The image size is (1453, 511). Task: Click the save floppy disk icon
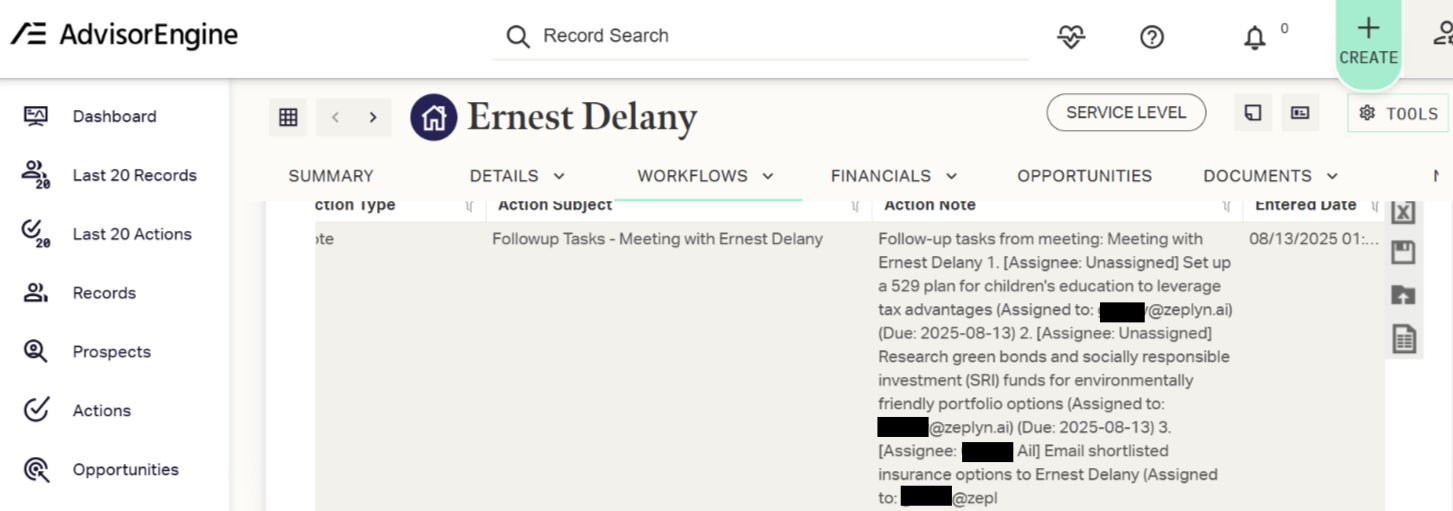[1404, 253]
